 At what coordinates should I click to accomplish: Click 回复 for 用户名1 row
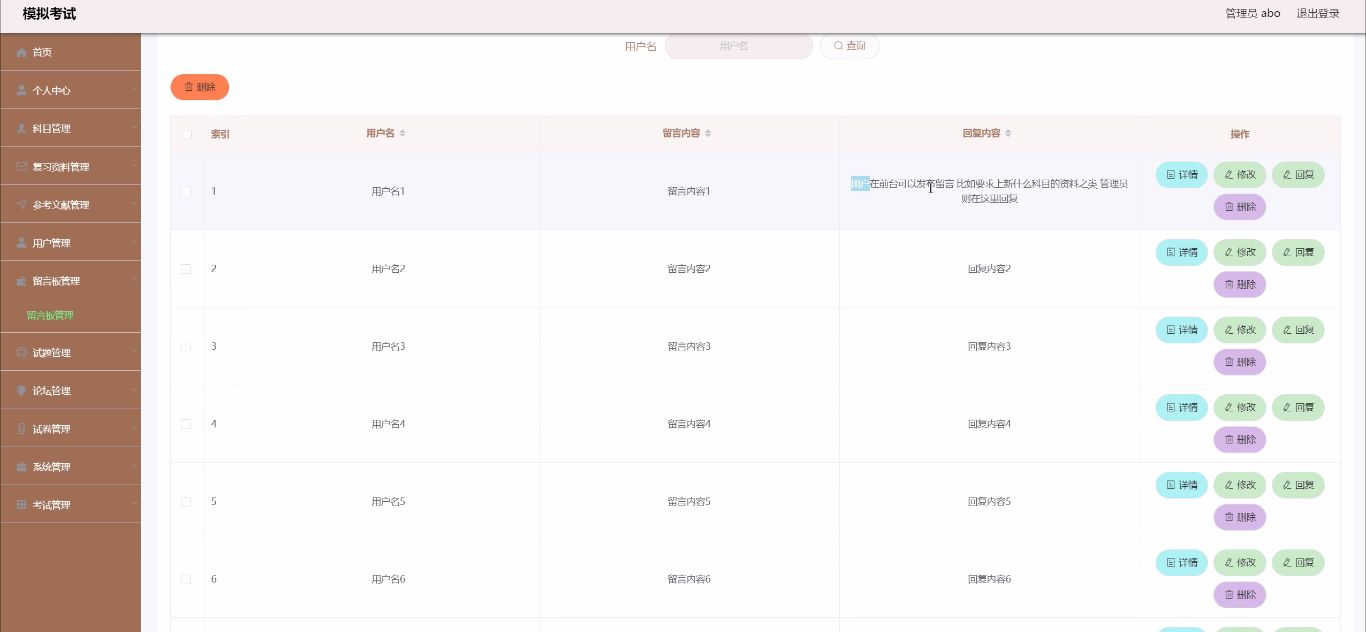[1298, 175]
